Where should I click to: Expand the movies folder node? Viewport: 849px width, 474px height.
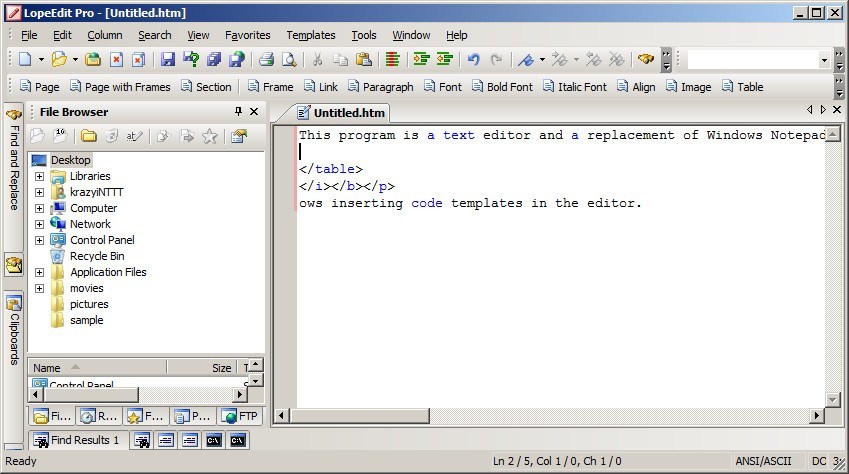point(40,288)
